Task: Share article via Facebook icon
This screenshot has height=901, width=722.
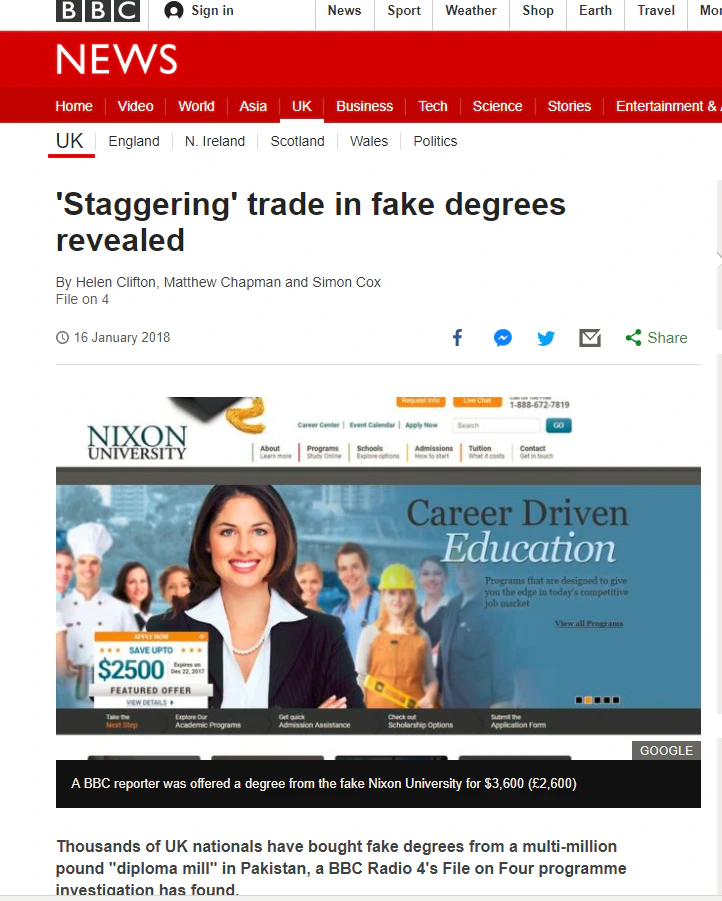Action: click(x=458, y=338)
